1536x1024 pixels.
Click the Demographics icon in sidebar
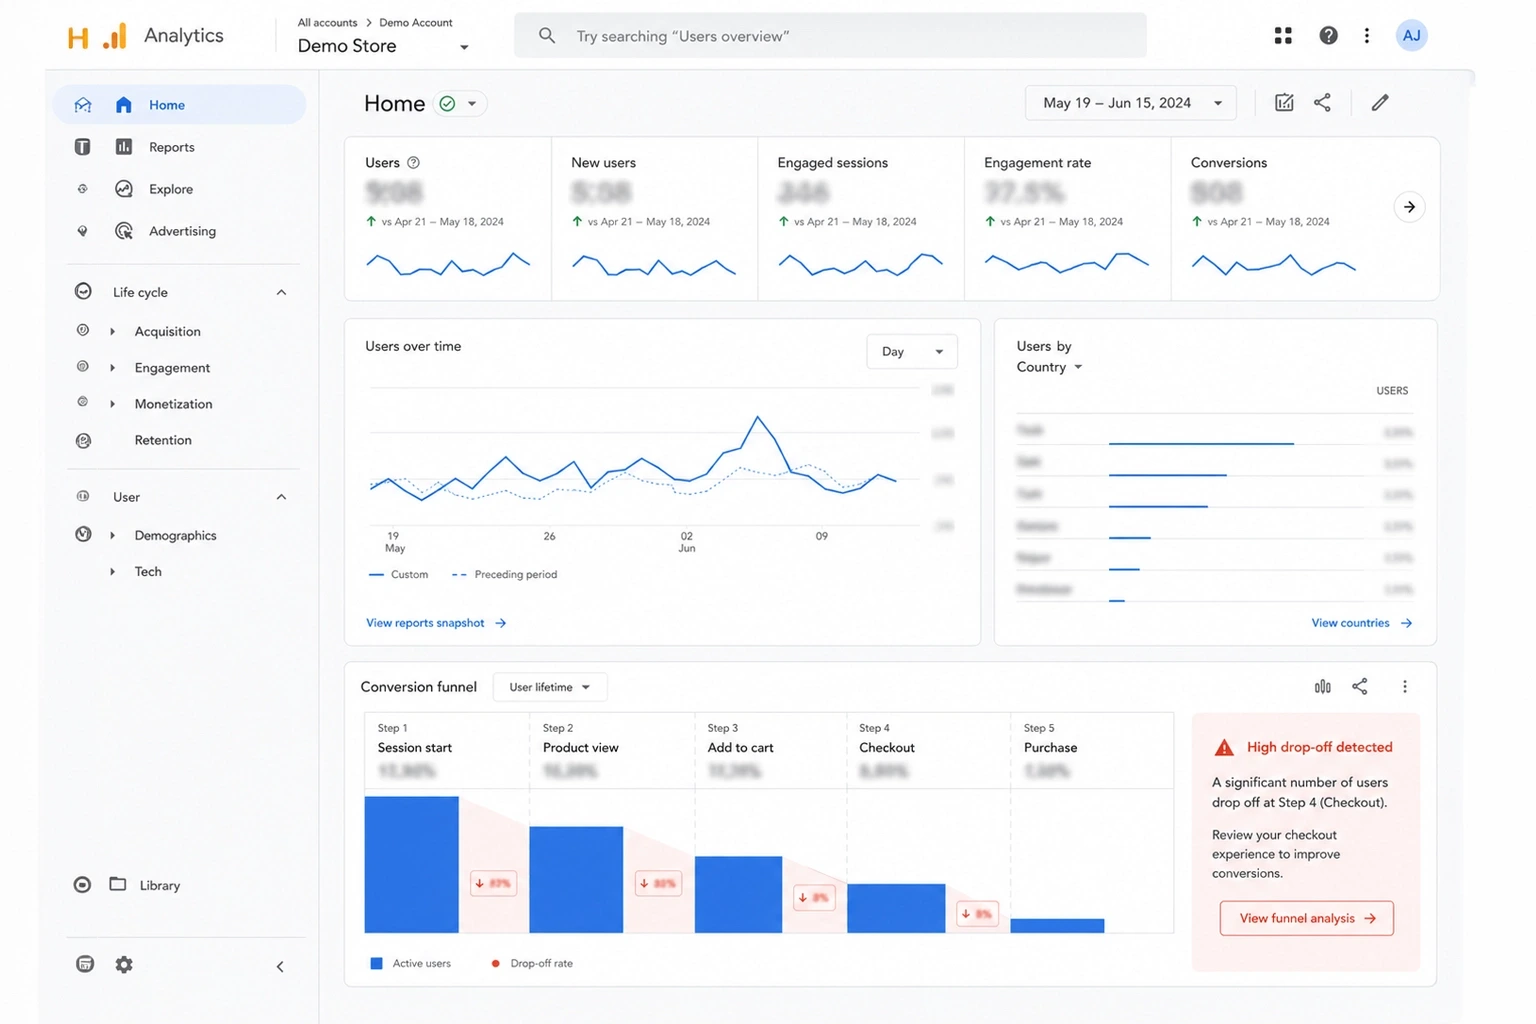coord(84,535)
